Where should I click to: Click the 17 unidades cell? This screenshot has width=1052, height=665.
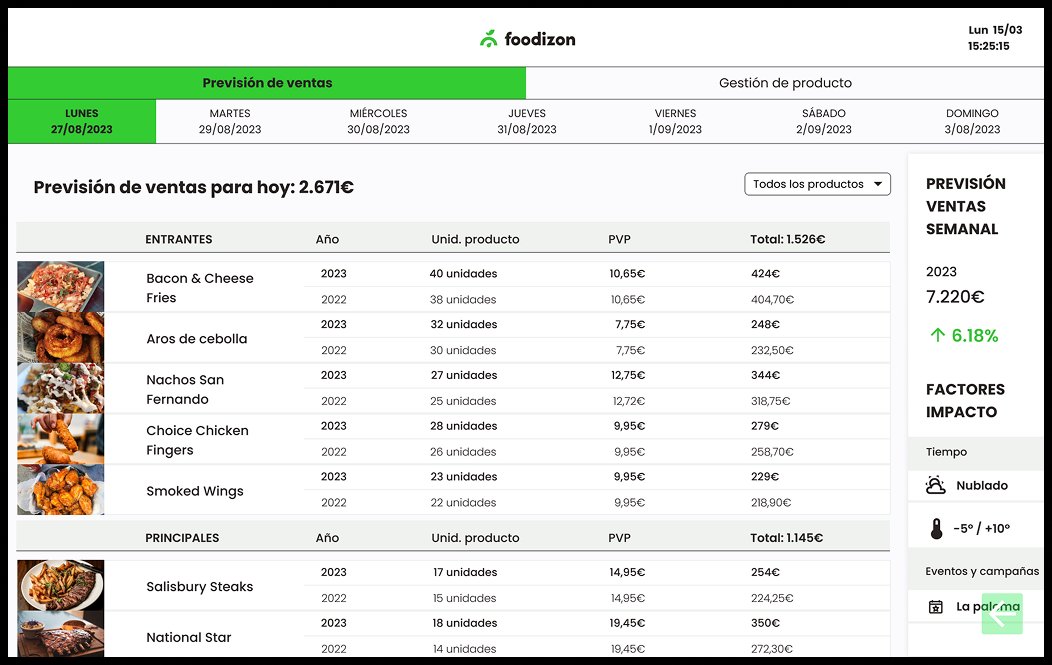click(x=465, y=572)
